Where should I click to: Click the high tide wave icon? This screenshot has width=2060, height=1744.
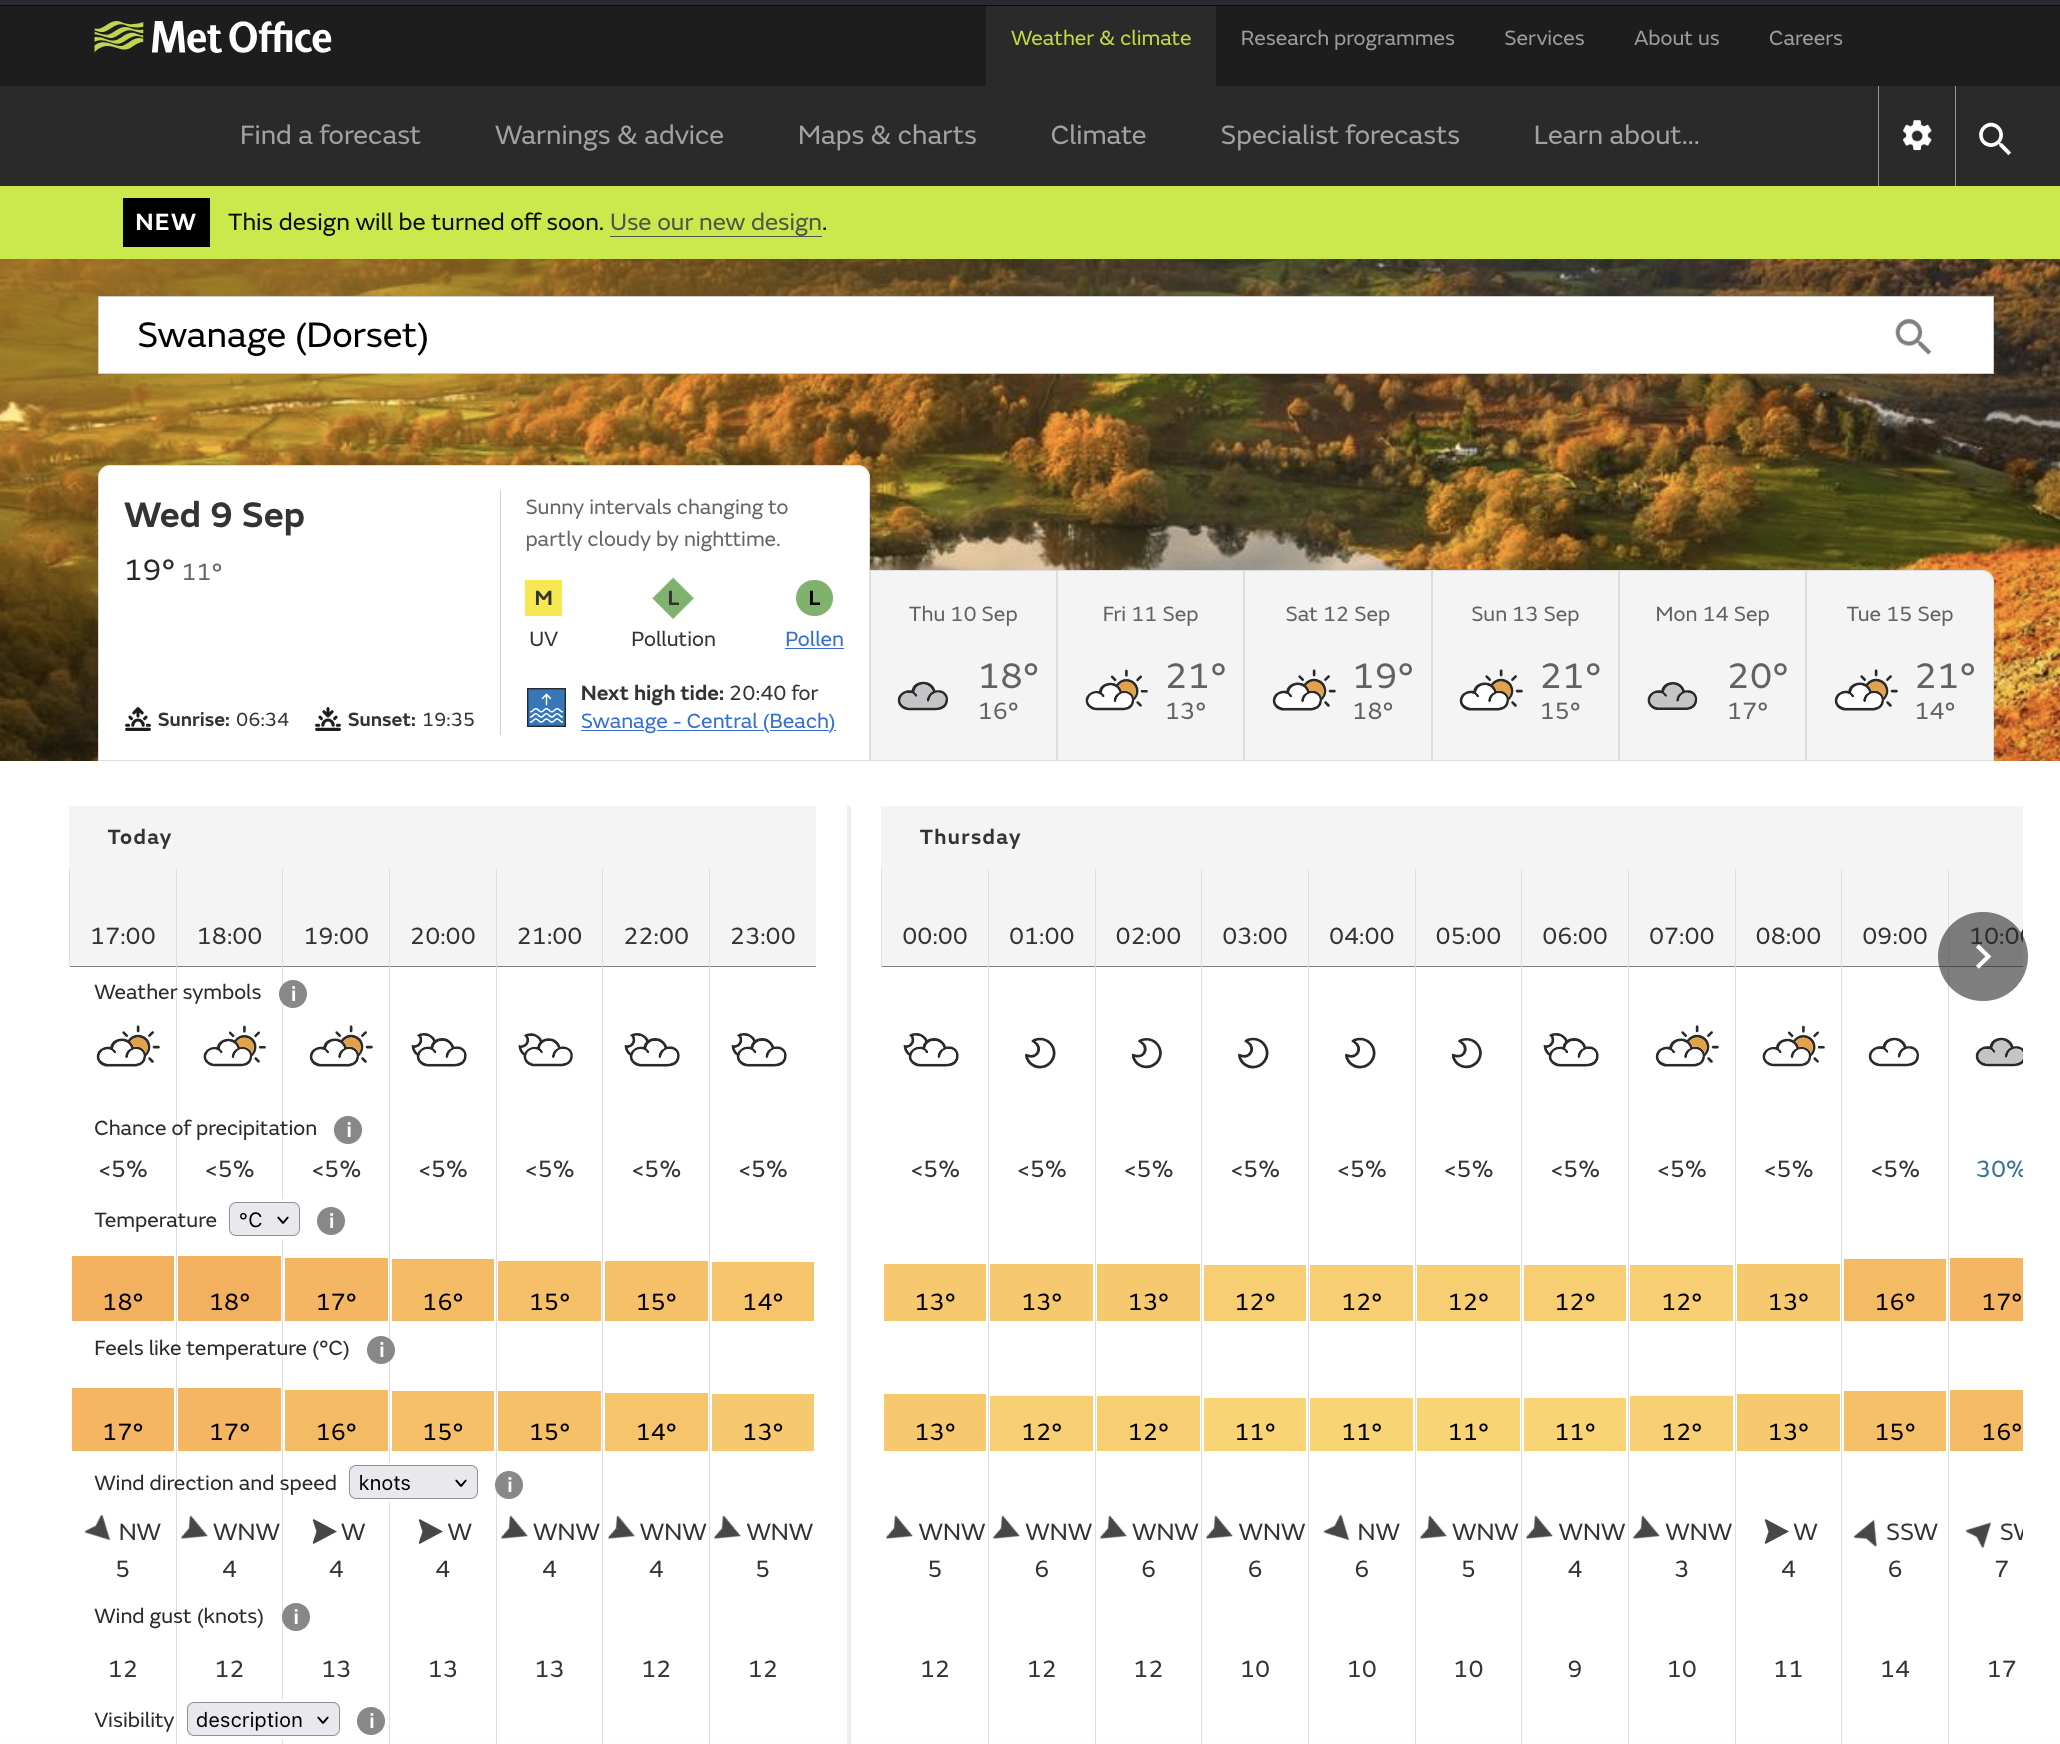546,708
